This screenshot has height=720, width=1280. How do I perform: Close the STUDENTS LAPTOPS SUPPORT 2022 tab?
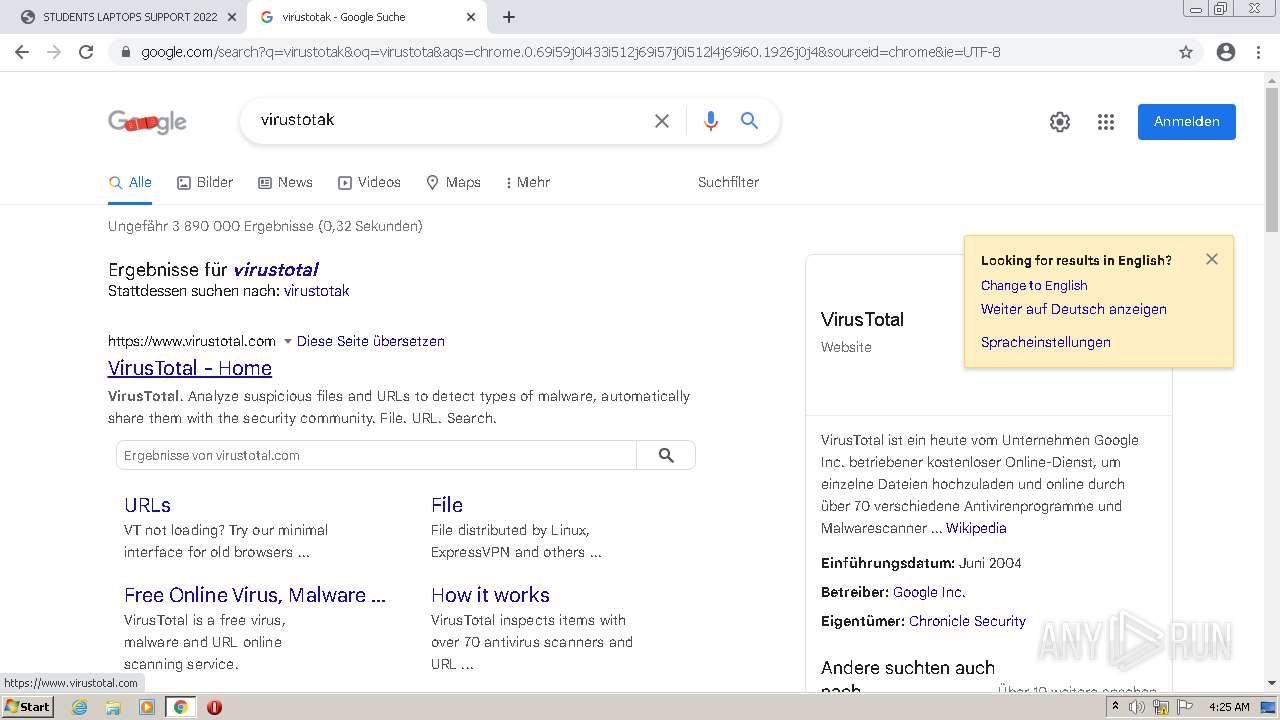[x=231, y=17]
